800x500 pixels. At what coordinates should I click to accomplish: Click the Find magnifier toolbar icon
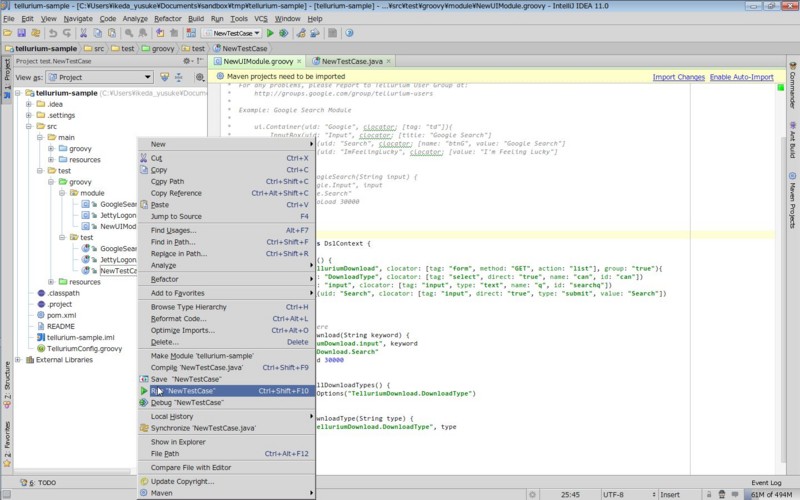point(129,33)
